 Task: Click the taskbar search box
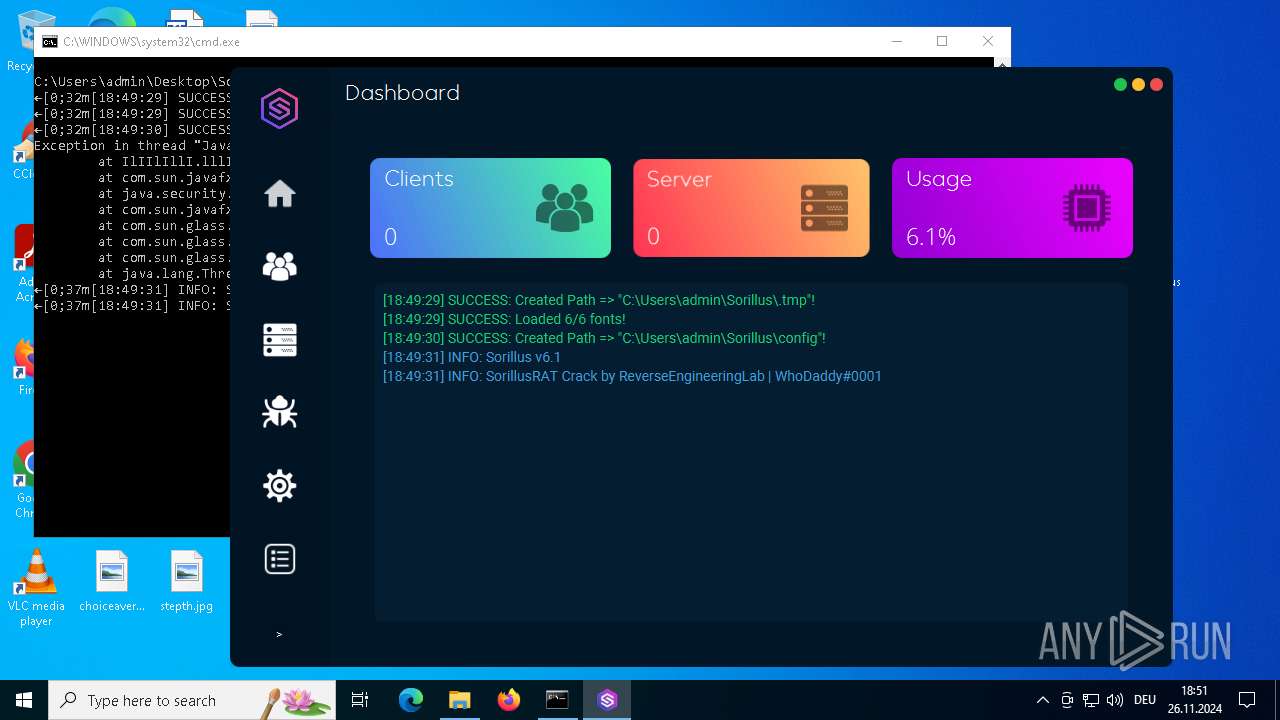[192, 700]
